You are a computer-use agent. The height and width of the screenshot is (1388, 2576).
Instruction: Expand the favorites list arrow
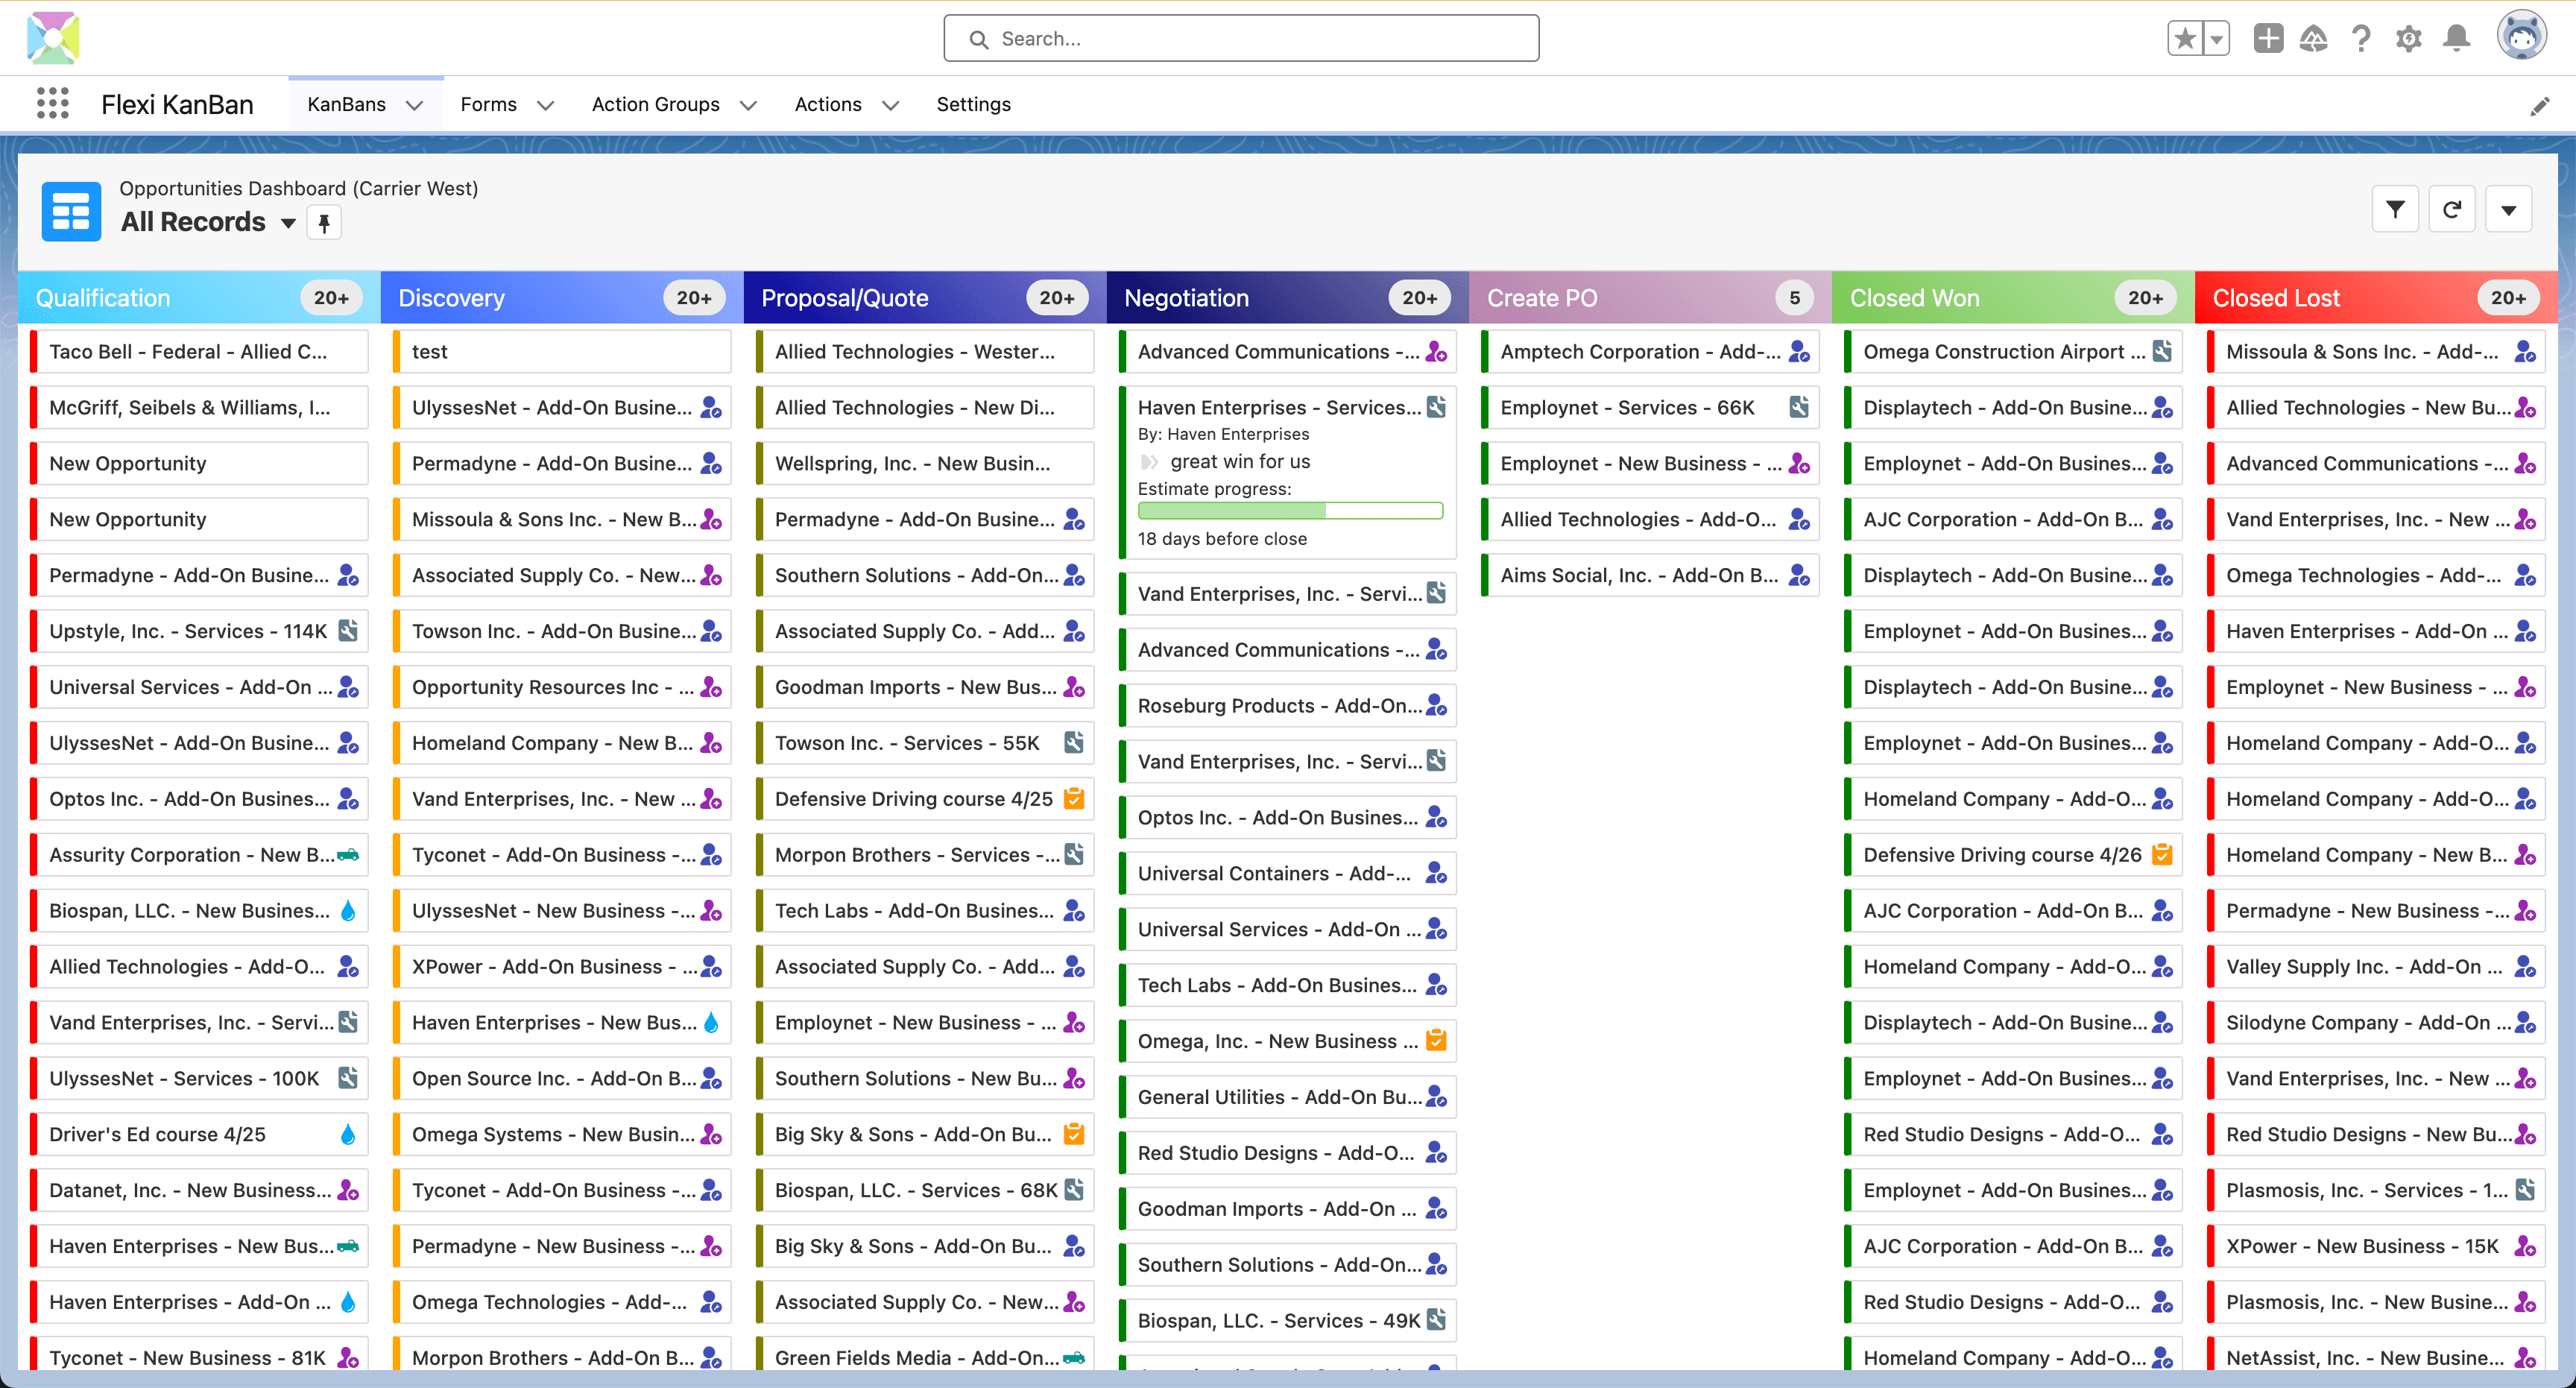coord(2216,39)
